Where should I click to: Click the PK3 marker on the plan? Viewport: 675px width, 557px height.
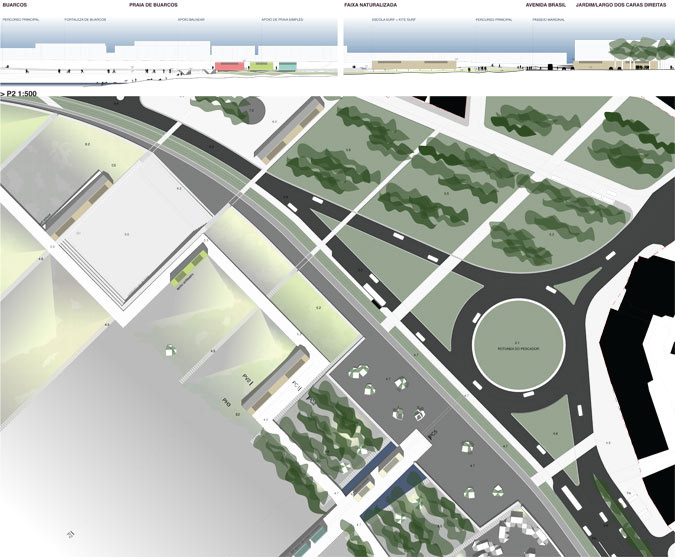coord(226,403)
